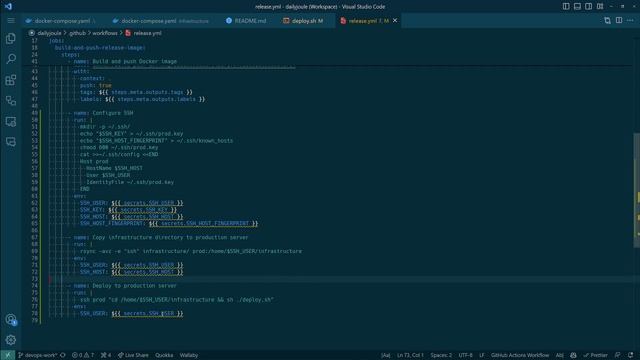The height and width of the screenshot is (360, 640).
Task: Click the rsync command line in the editor
Action: coord(191,251)
